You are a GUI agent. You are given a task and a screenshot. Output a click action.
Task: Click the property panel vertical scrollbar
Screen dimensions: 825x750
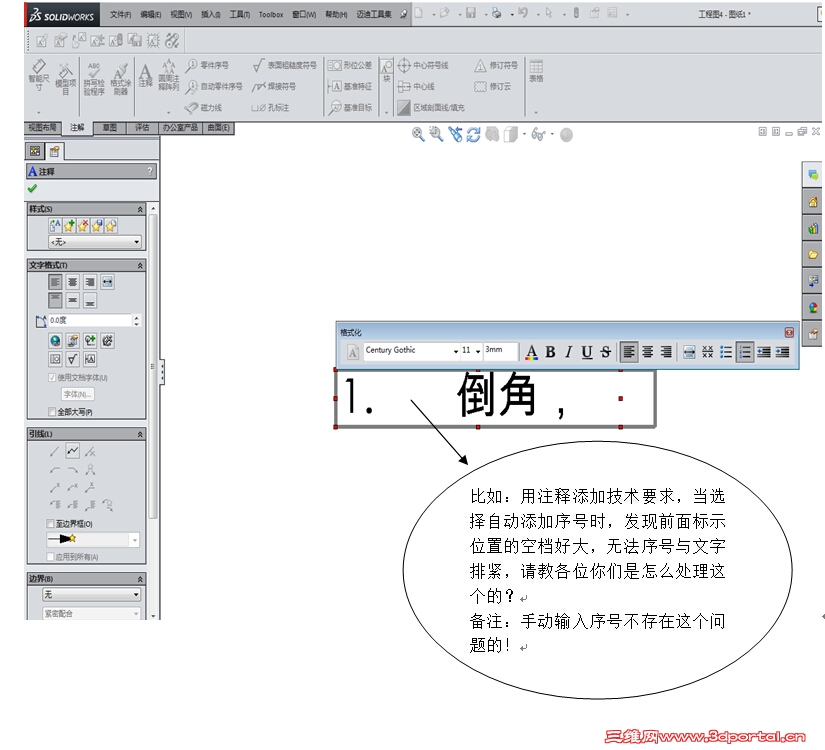pyautogui.click(x=153, y=368)
